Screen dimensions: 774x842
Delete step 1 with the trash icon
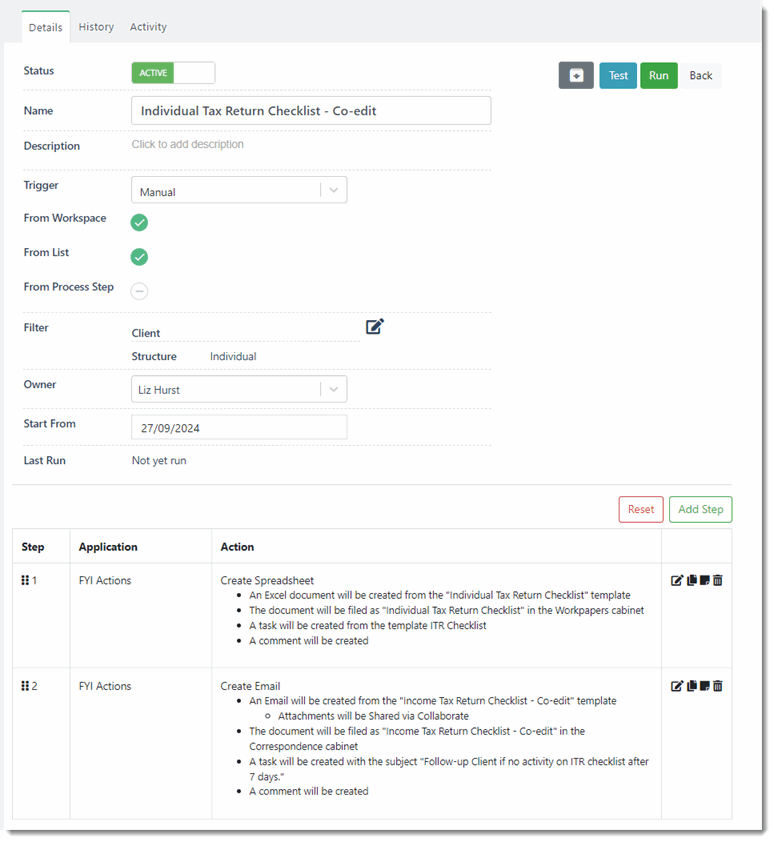pos(718,580)
